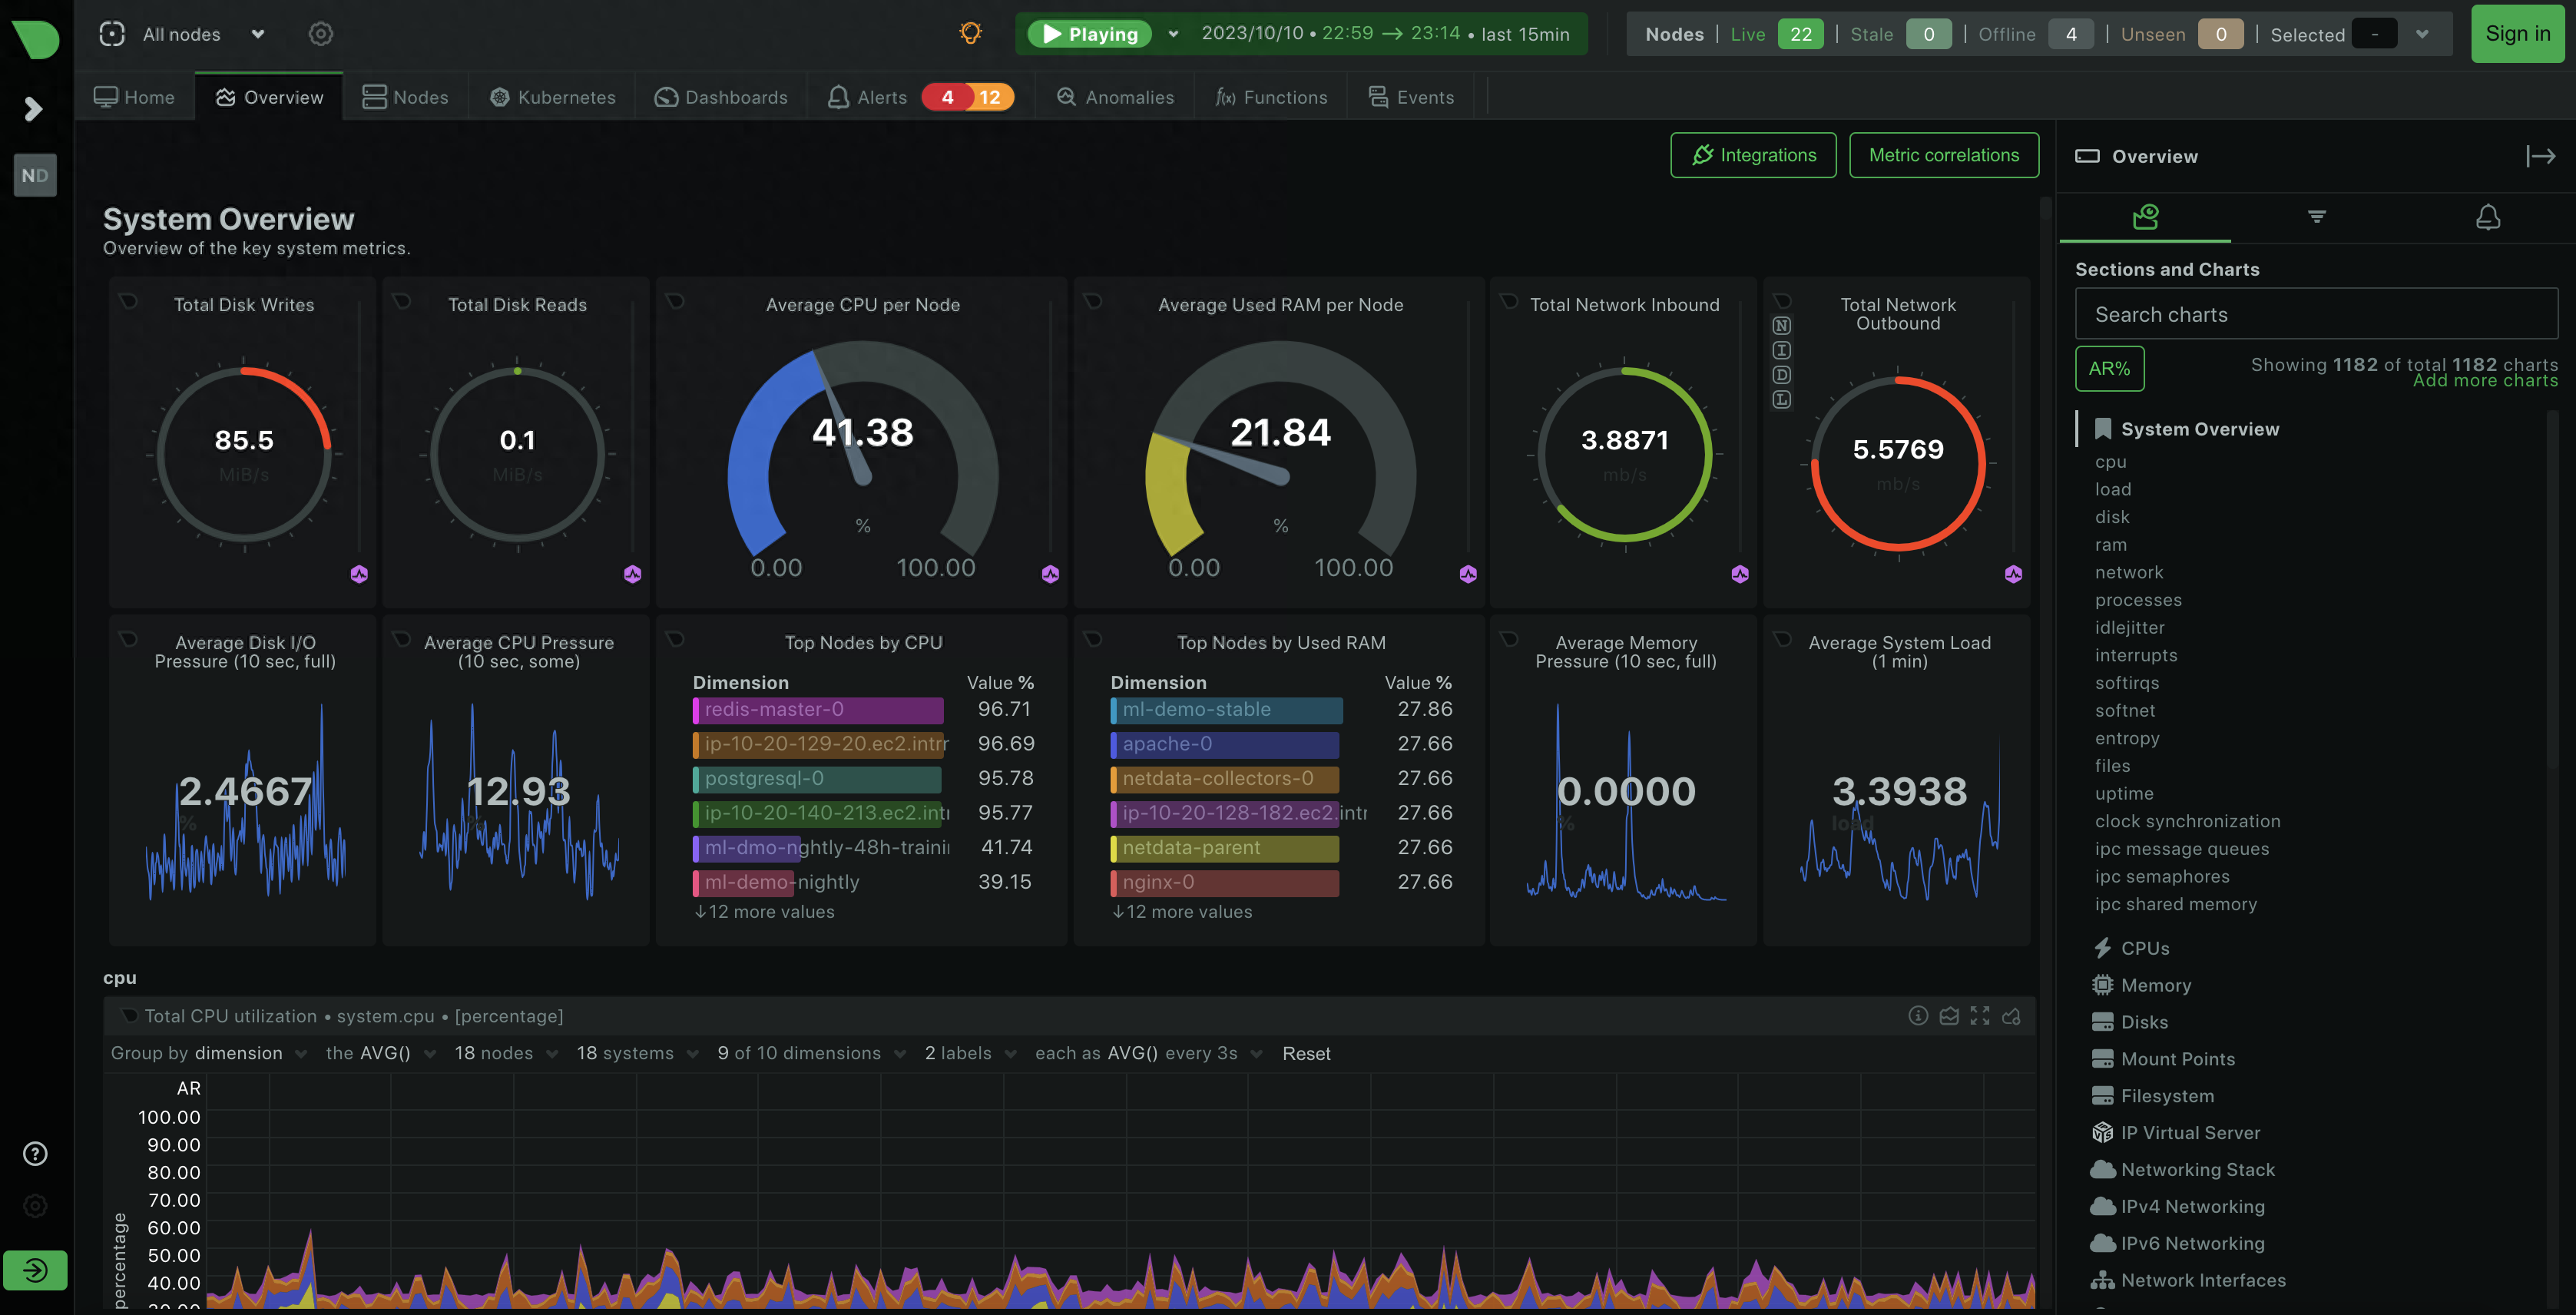
Task: Collapse the Overview sidebar arrow icon
Action: click(x=2540, y=156)
